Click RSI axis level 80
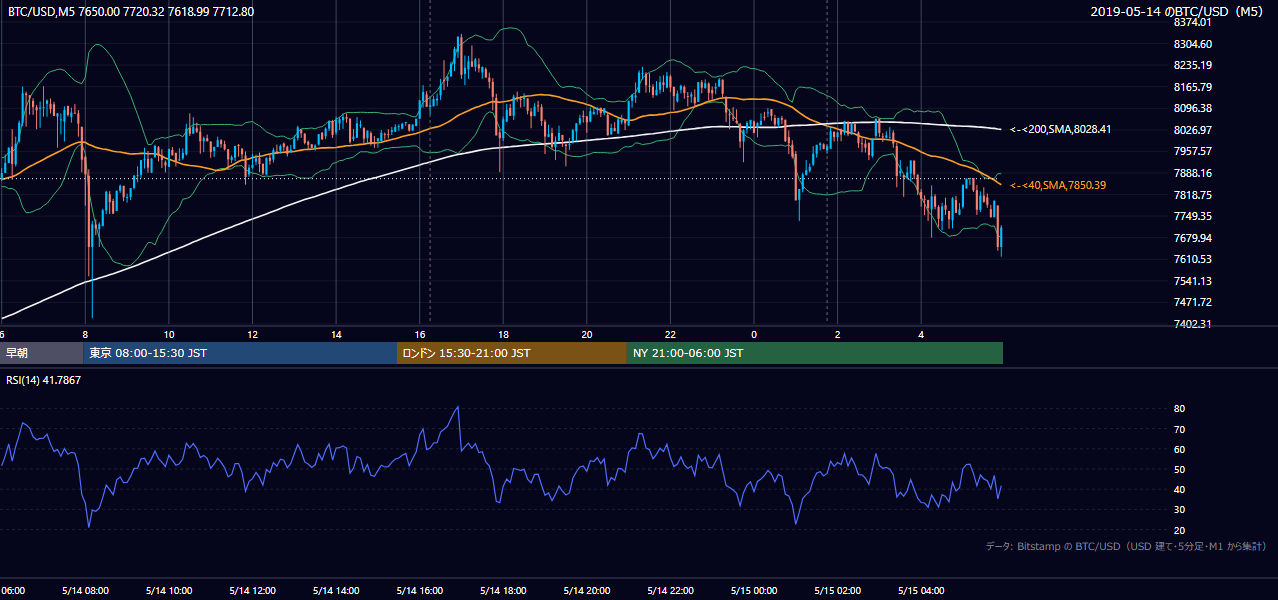This screenshot has height=600, width=1278. coord(1179,409)
